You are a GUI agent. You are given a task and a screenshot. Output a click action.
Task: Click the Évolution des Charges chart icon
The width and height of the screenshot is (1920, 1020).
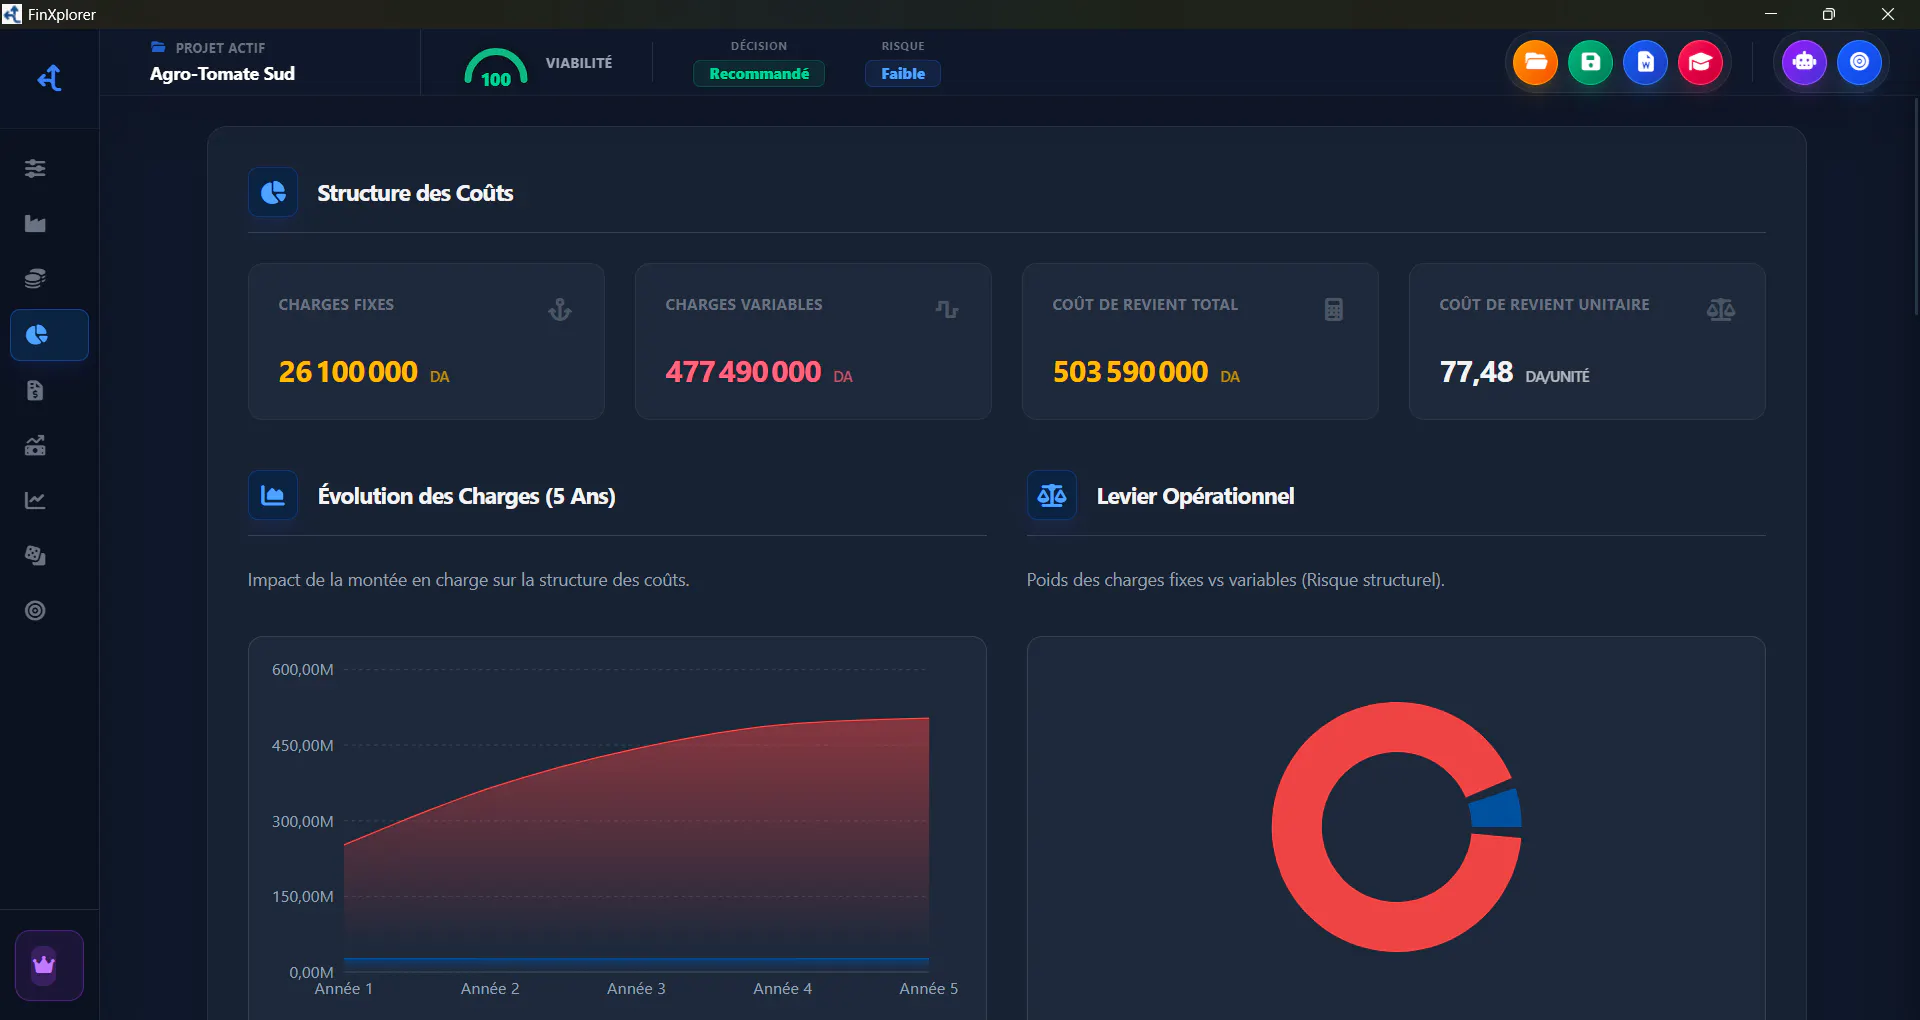[273, 495]
